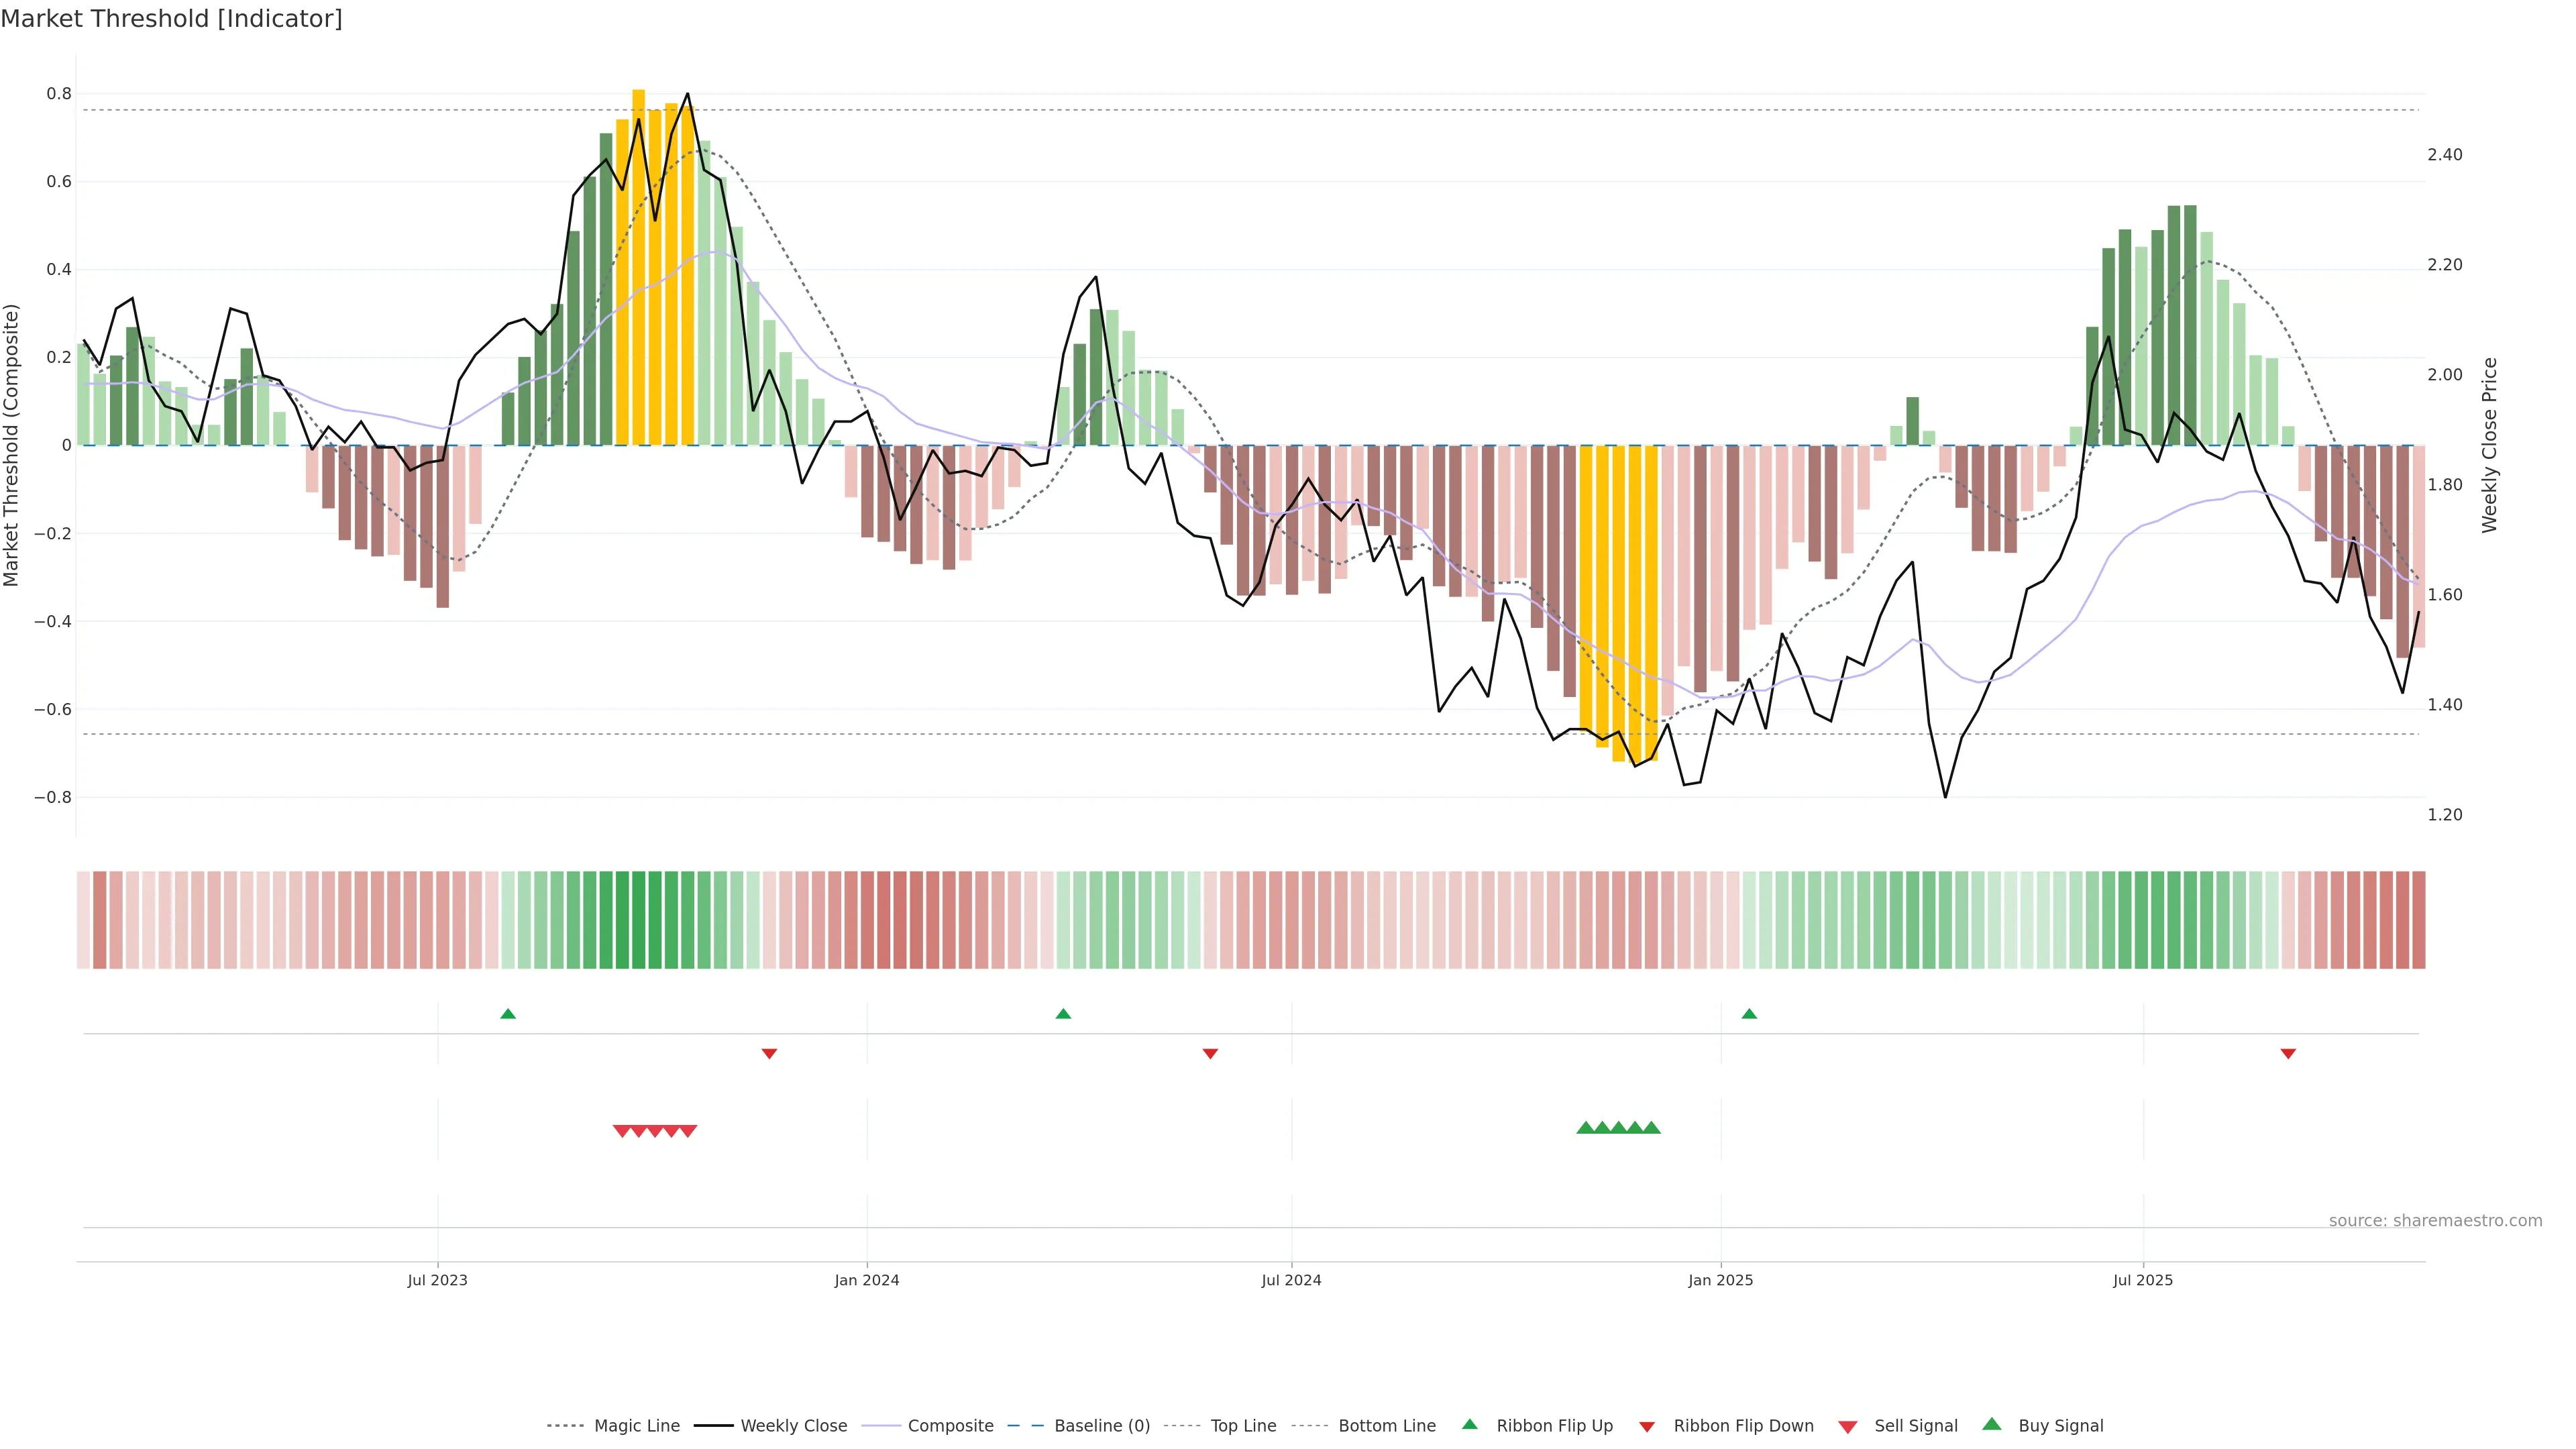Viewport: 2576px width, 1449px height.
Task: Click the Ribbon Flip Down legend triangle
Action: [x=1647, y=1427]
